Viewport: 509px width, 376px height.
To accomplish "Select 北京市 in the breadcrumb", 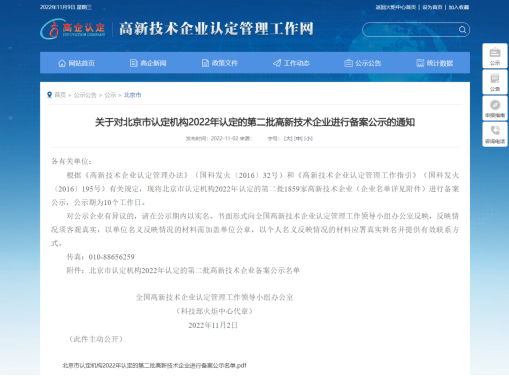I will click(132, 95).
